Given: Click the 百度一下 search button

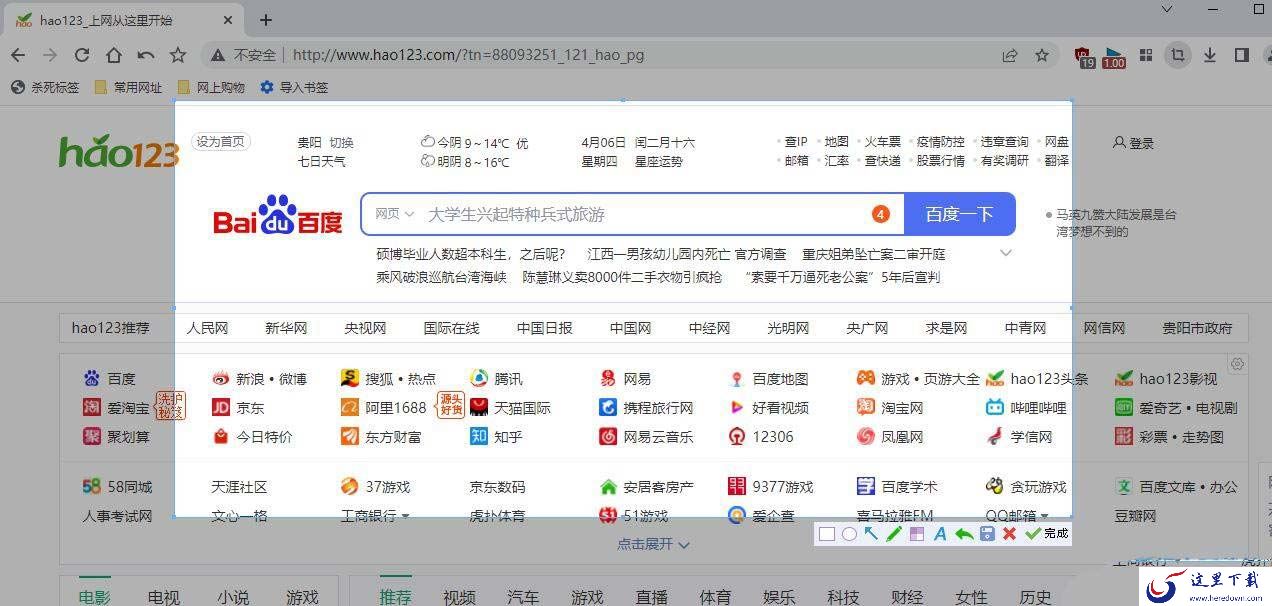Looking at the screenshot, I should point(960,214).
